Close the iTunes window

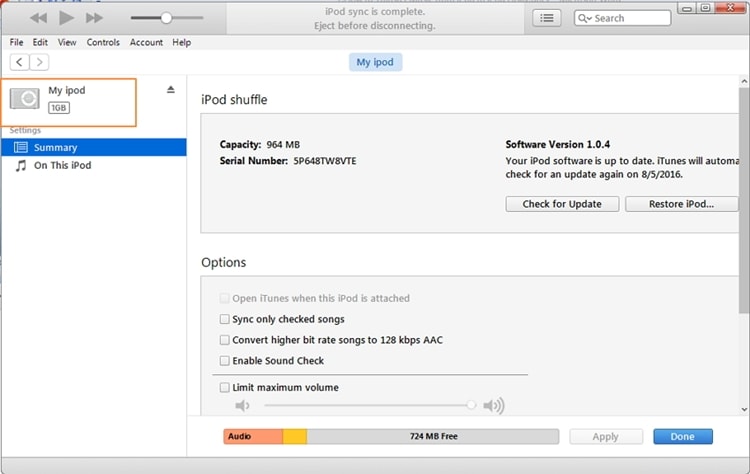[731, 8]
